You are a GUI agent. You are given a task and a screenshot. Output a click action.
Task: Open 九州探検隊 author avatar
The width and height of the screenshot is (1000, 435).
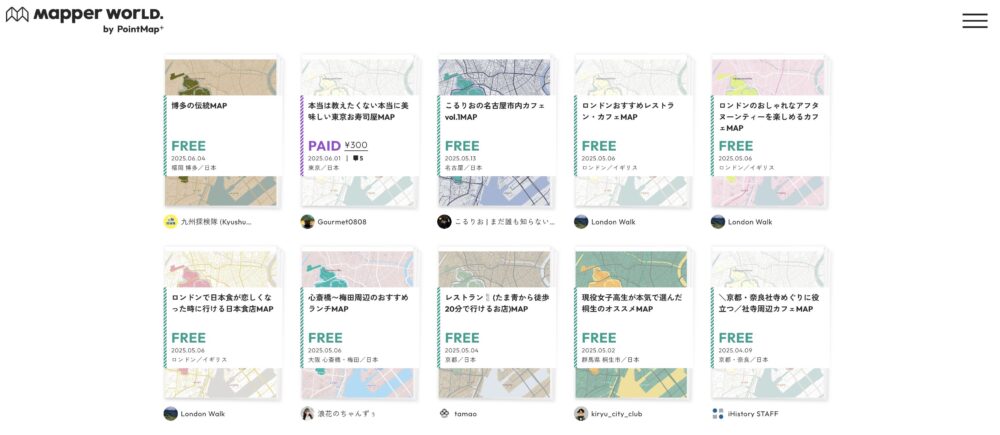tap(170, 221)
